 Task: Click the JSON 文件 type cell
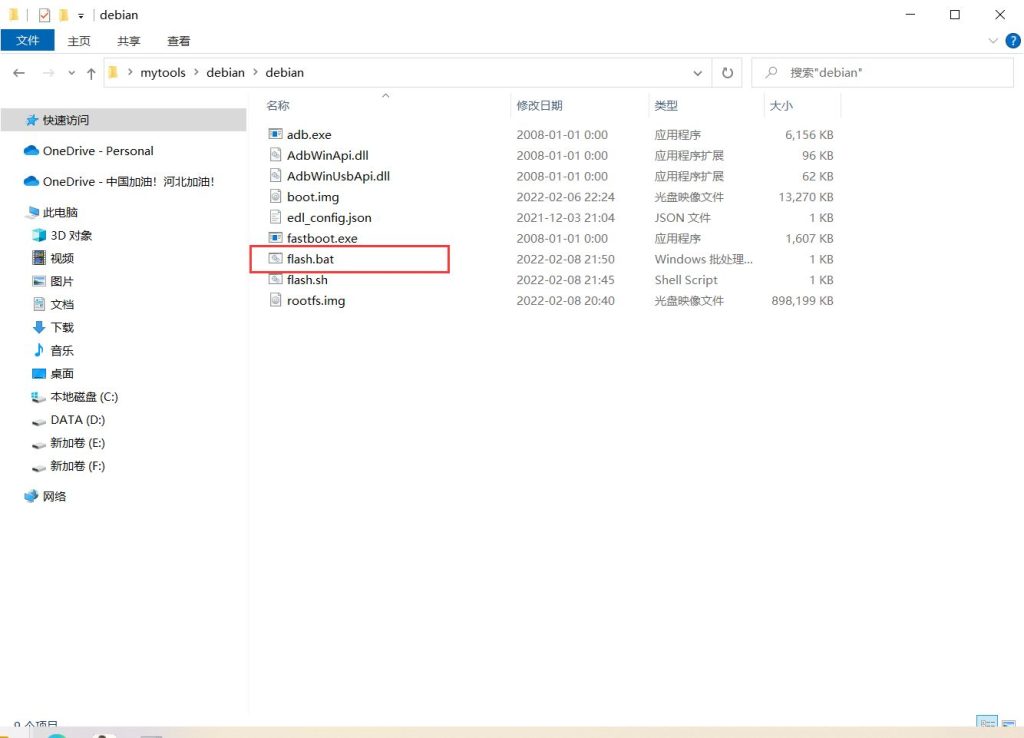coord(682,217)
